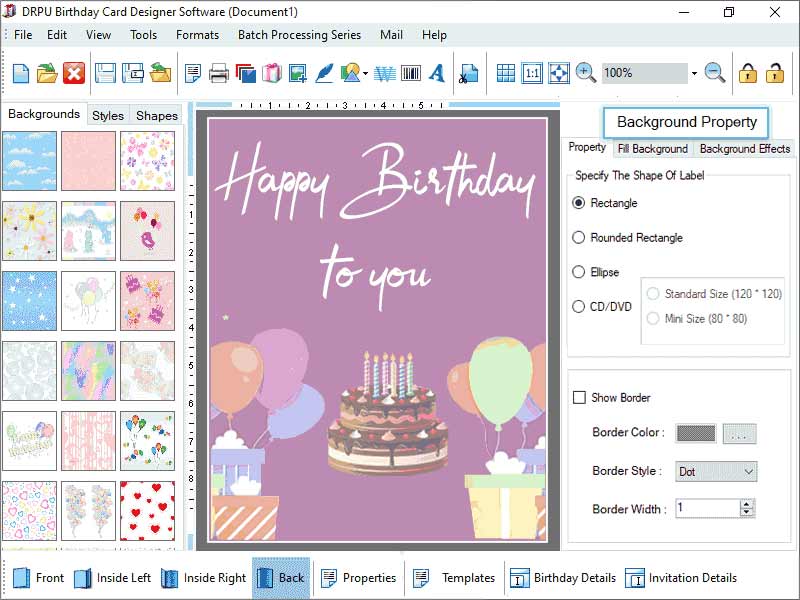Viewport: 800px width, 600px height.
Task: Open the Print tool
Action: (217, 73)
